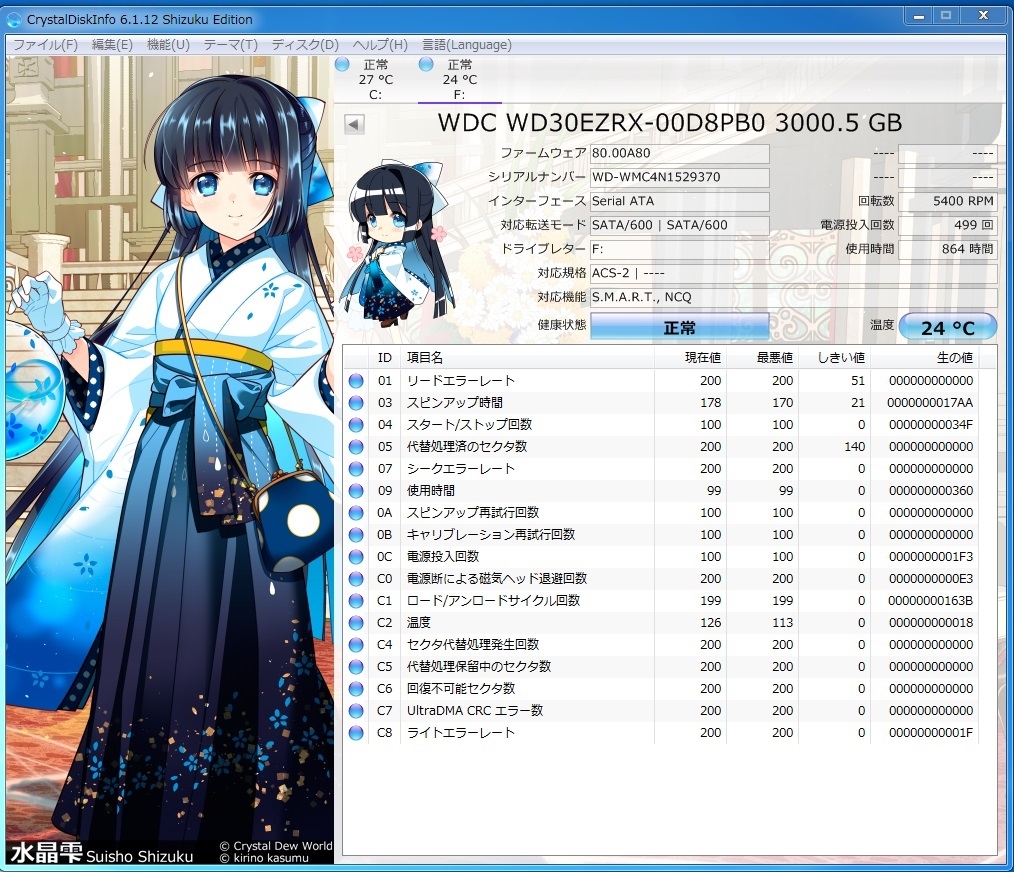Screen dimensions: 1014x872
Task: Click the 24 °C temperature button
Action: click(x=947, y=327)
